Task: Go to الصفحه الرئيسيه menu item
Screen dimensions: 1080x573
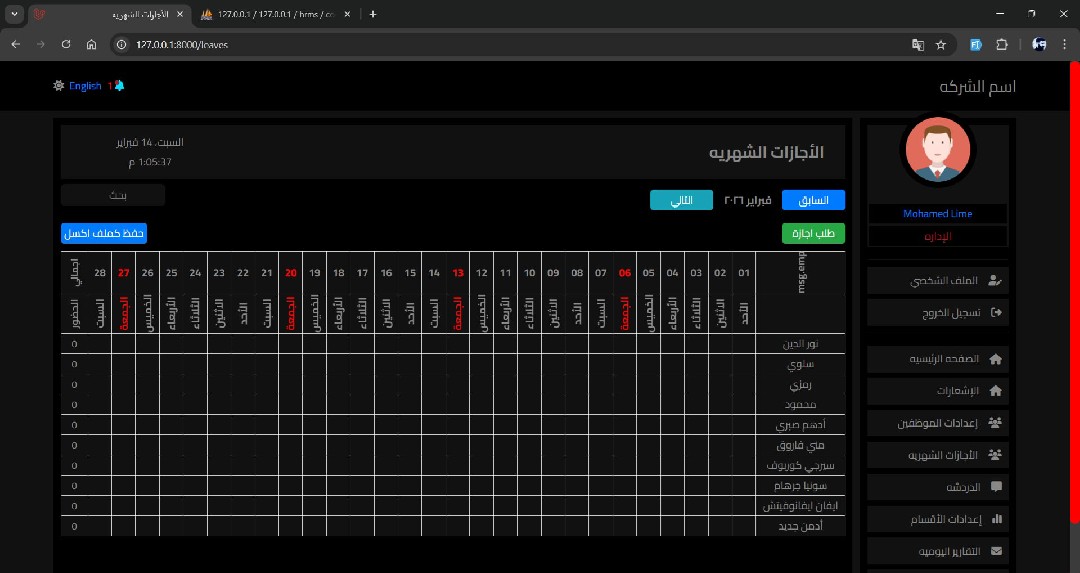Action: [x=937, y=359]
